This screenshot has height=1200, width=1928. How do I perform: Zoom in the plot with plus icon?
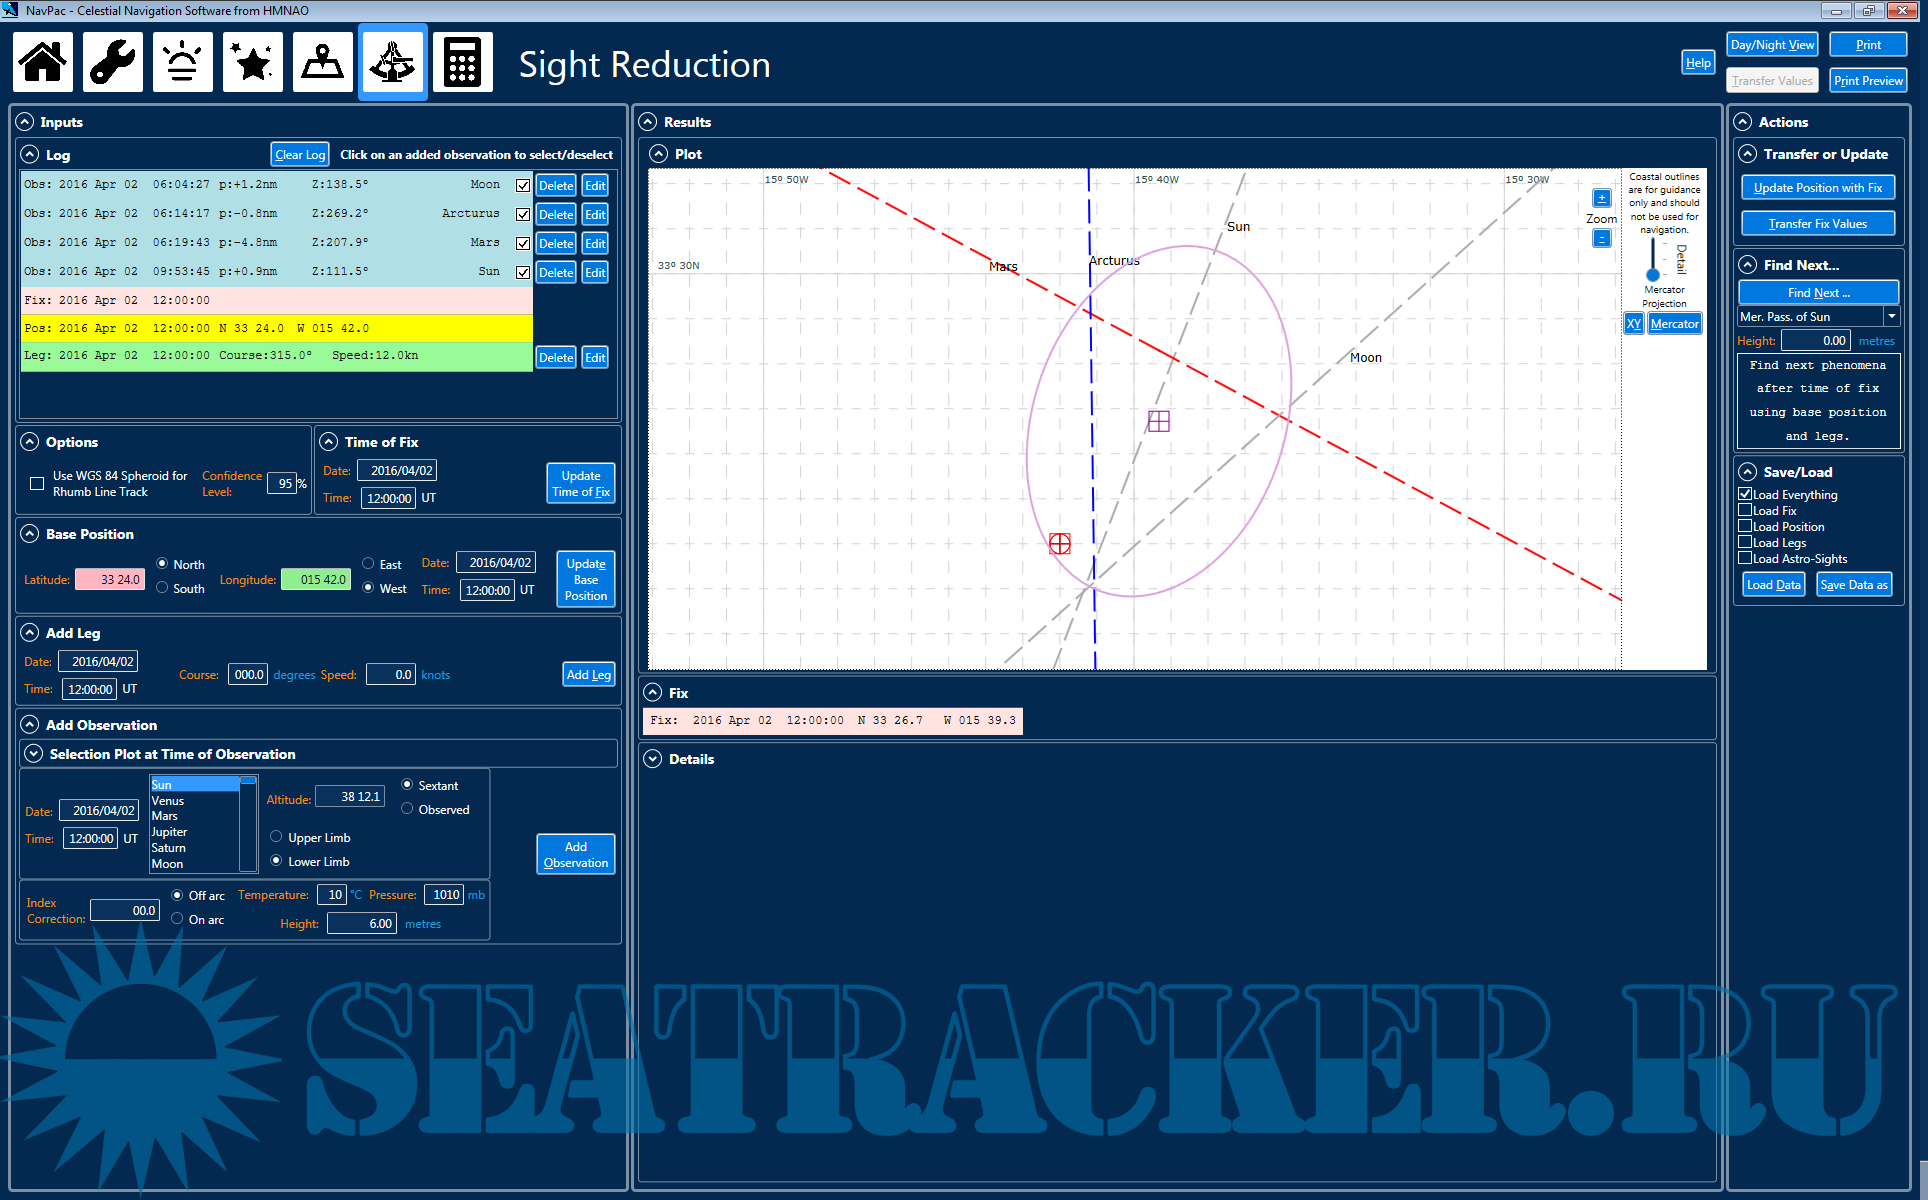click(x=1601, y=198)
